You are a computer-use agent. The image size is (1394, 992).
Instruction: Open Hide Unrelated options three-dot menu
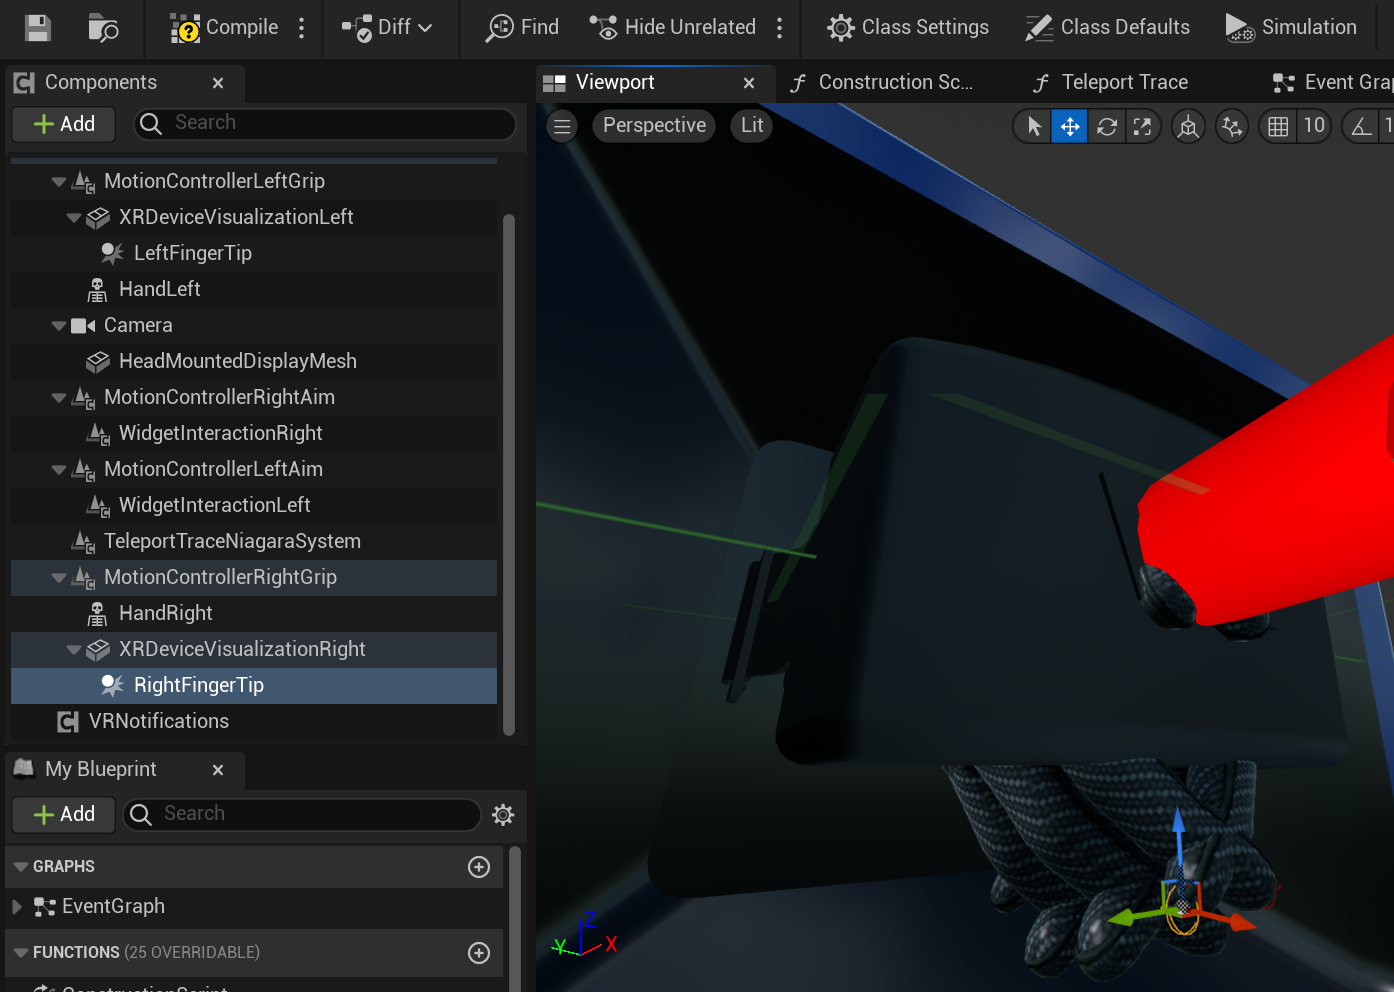(x=780, y=28)
